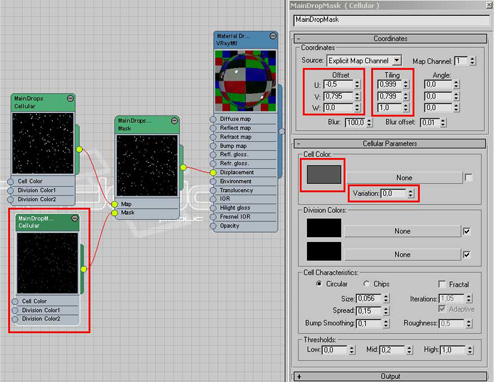Viewport: 494px width, 382px height.
Task: Toggle the first Division Colors map checkbox
Action: click(x=467, y=231)
